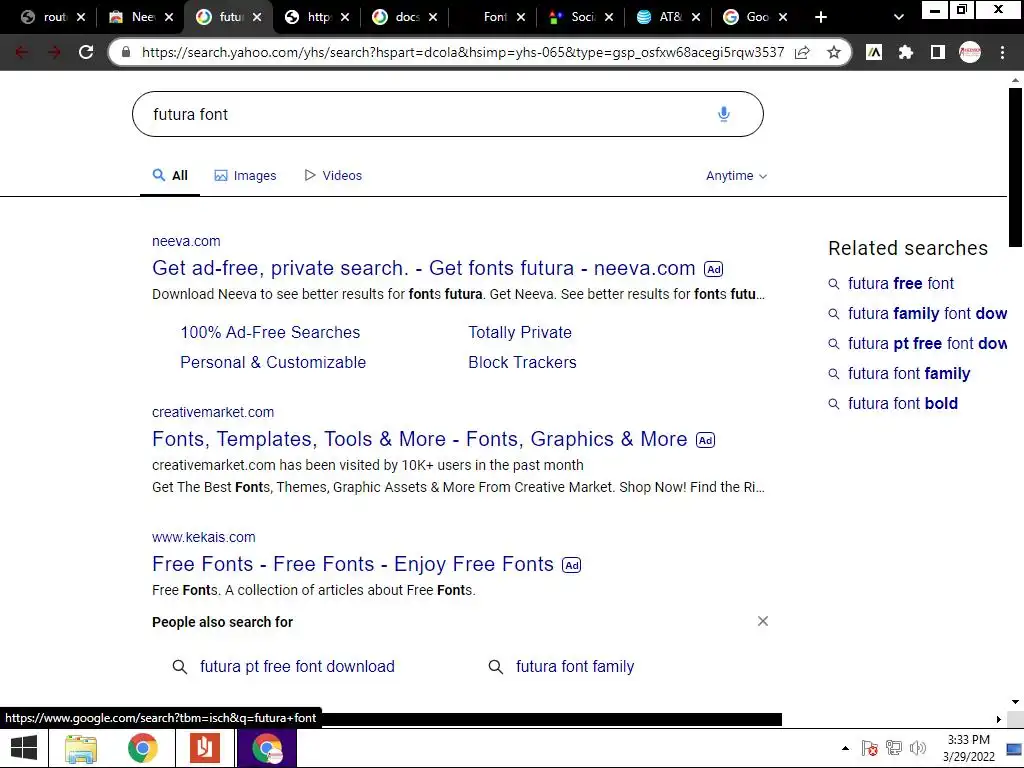Open the volume speaker tray icon
The height and width of the screenshot is (768, 1024).
[918, 748]
